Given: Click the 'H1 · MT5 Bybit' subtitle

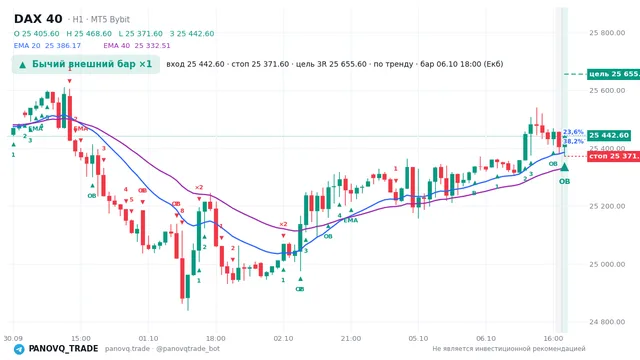Looking at the screenshot, I should tap(99, 19).
